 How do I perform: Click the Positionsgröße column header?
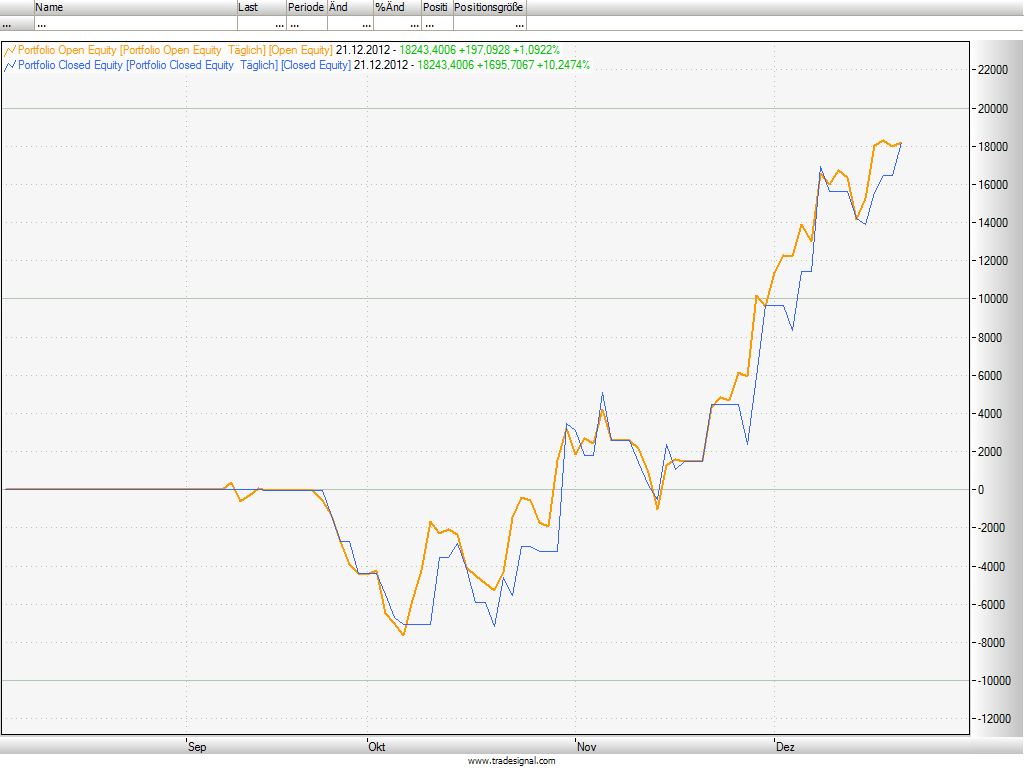pos(489,7)
